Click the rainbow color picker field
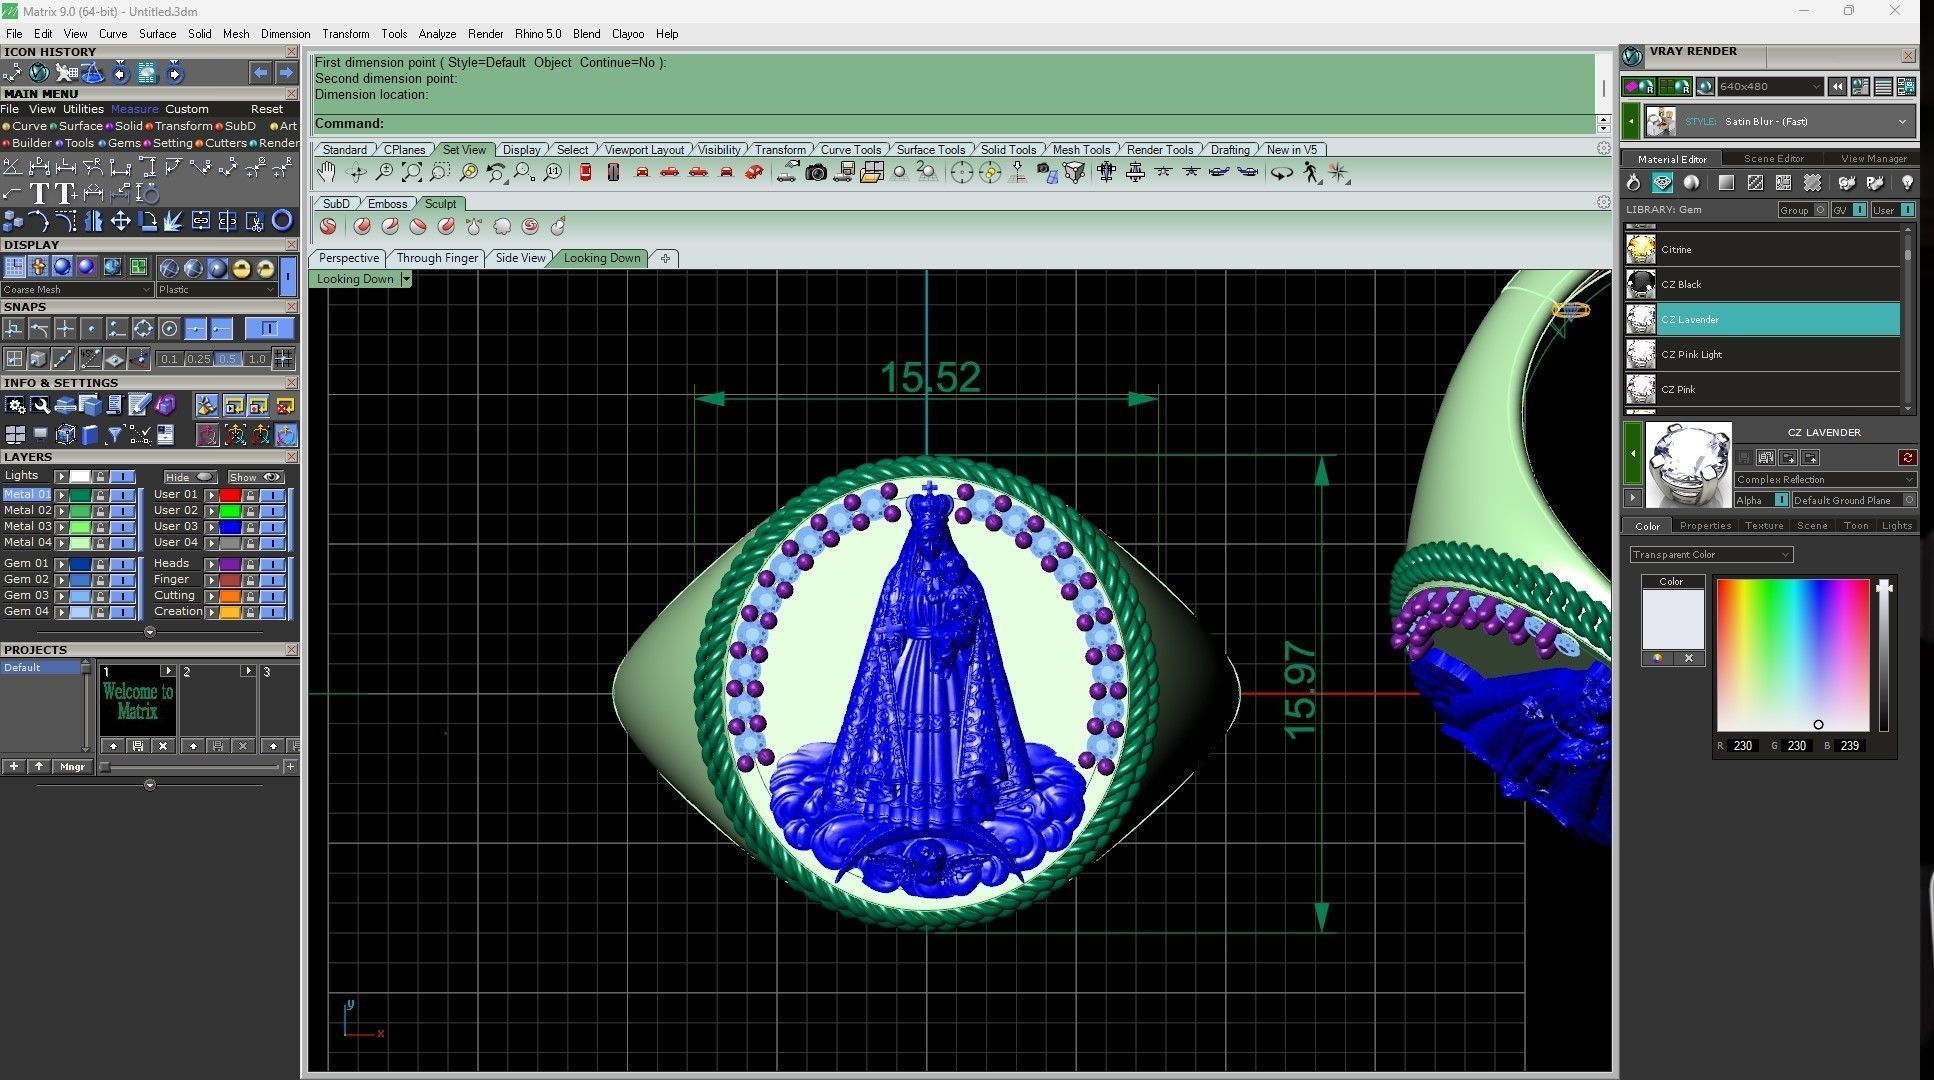This screenshot has width=1934, height=1080. (x=1792, y=655)
